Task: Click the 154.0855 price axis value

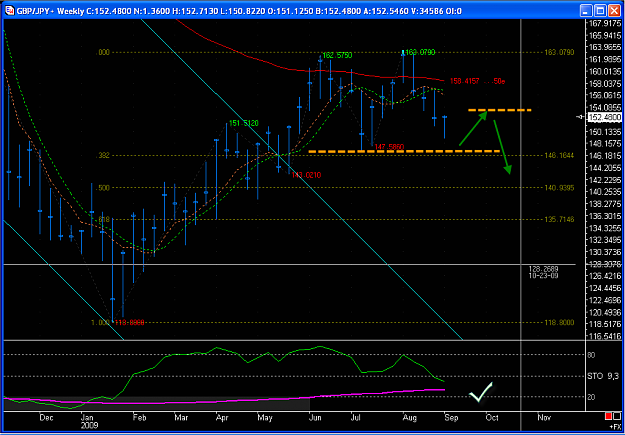Action: 605,107
